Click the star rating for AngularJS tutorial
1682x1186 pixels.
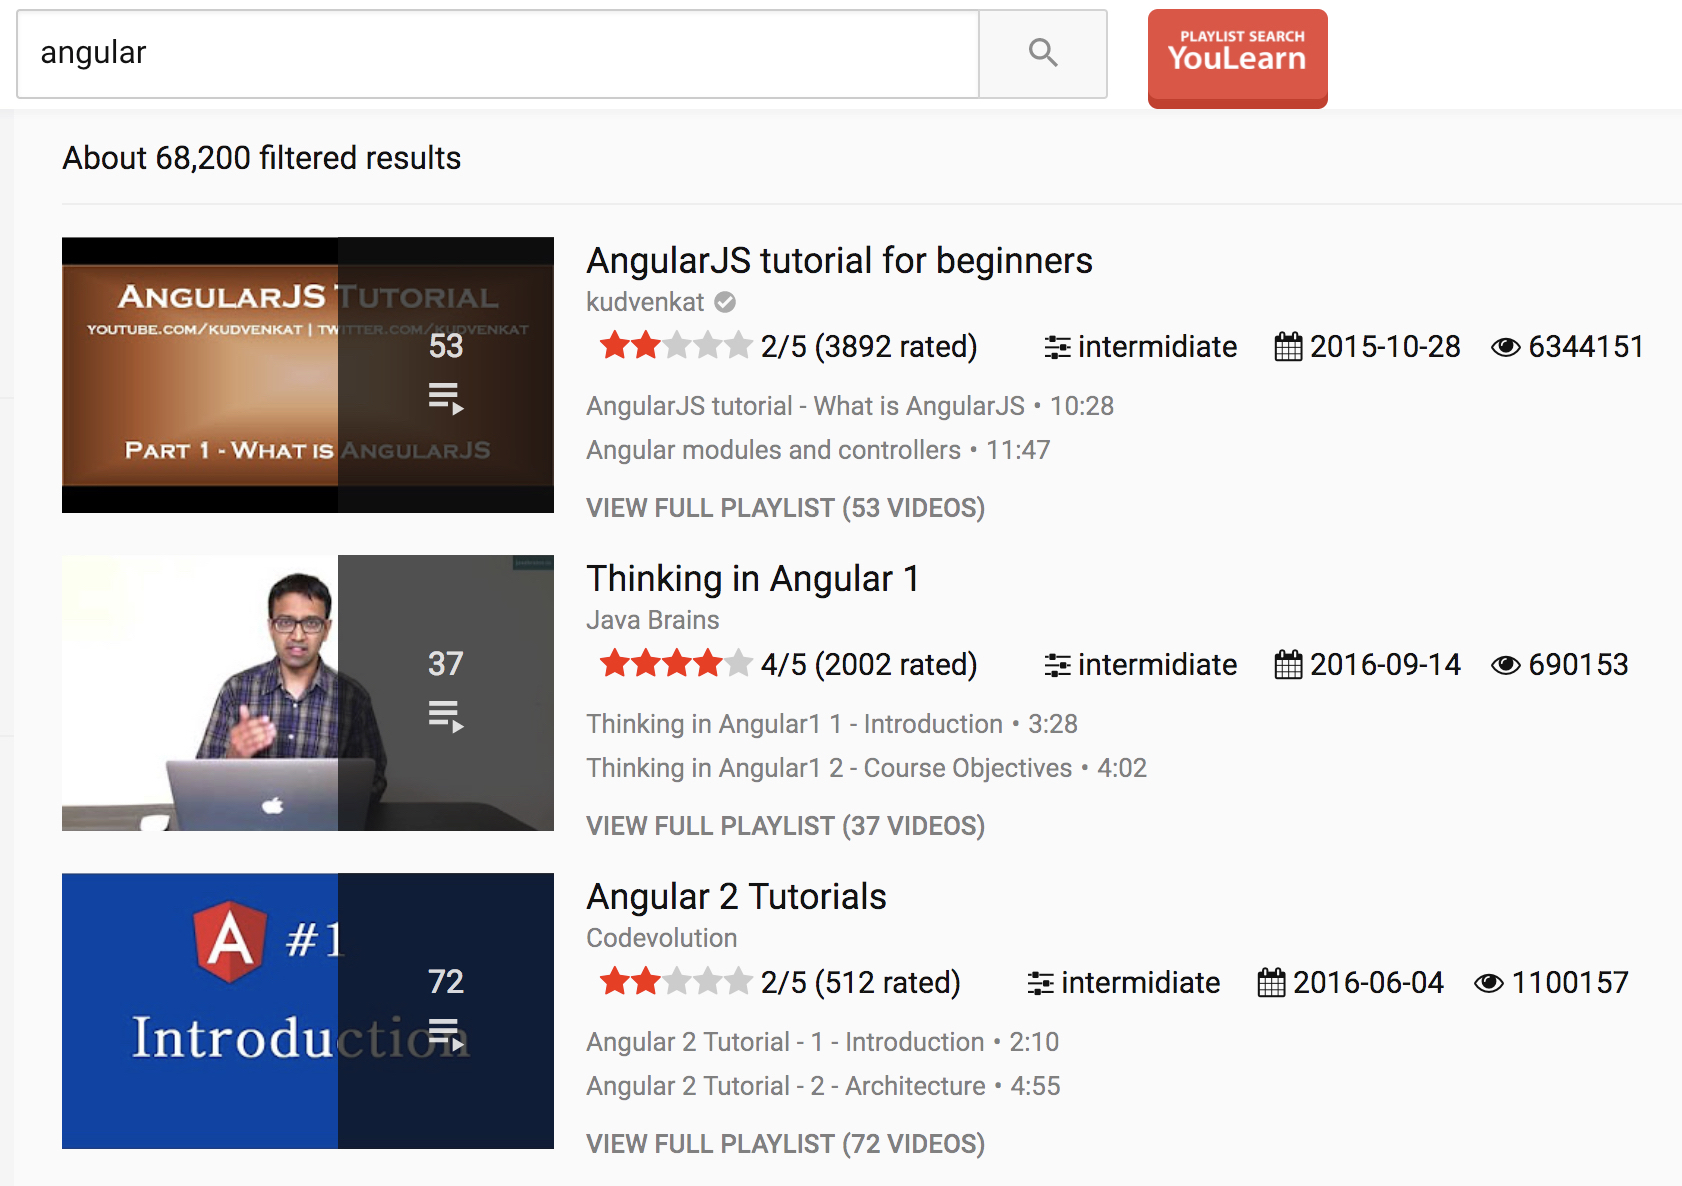click(x=676, y=346)
